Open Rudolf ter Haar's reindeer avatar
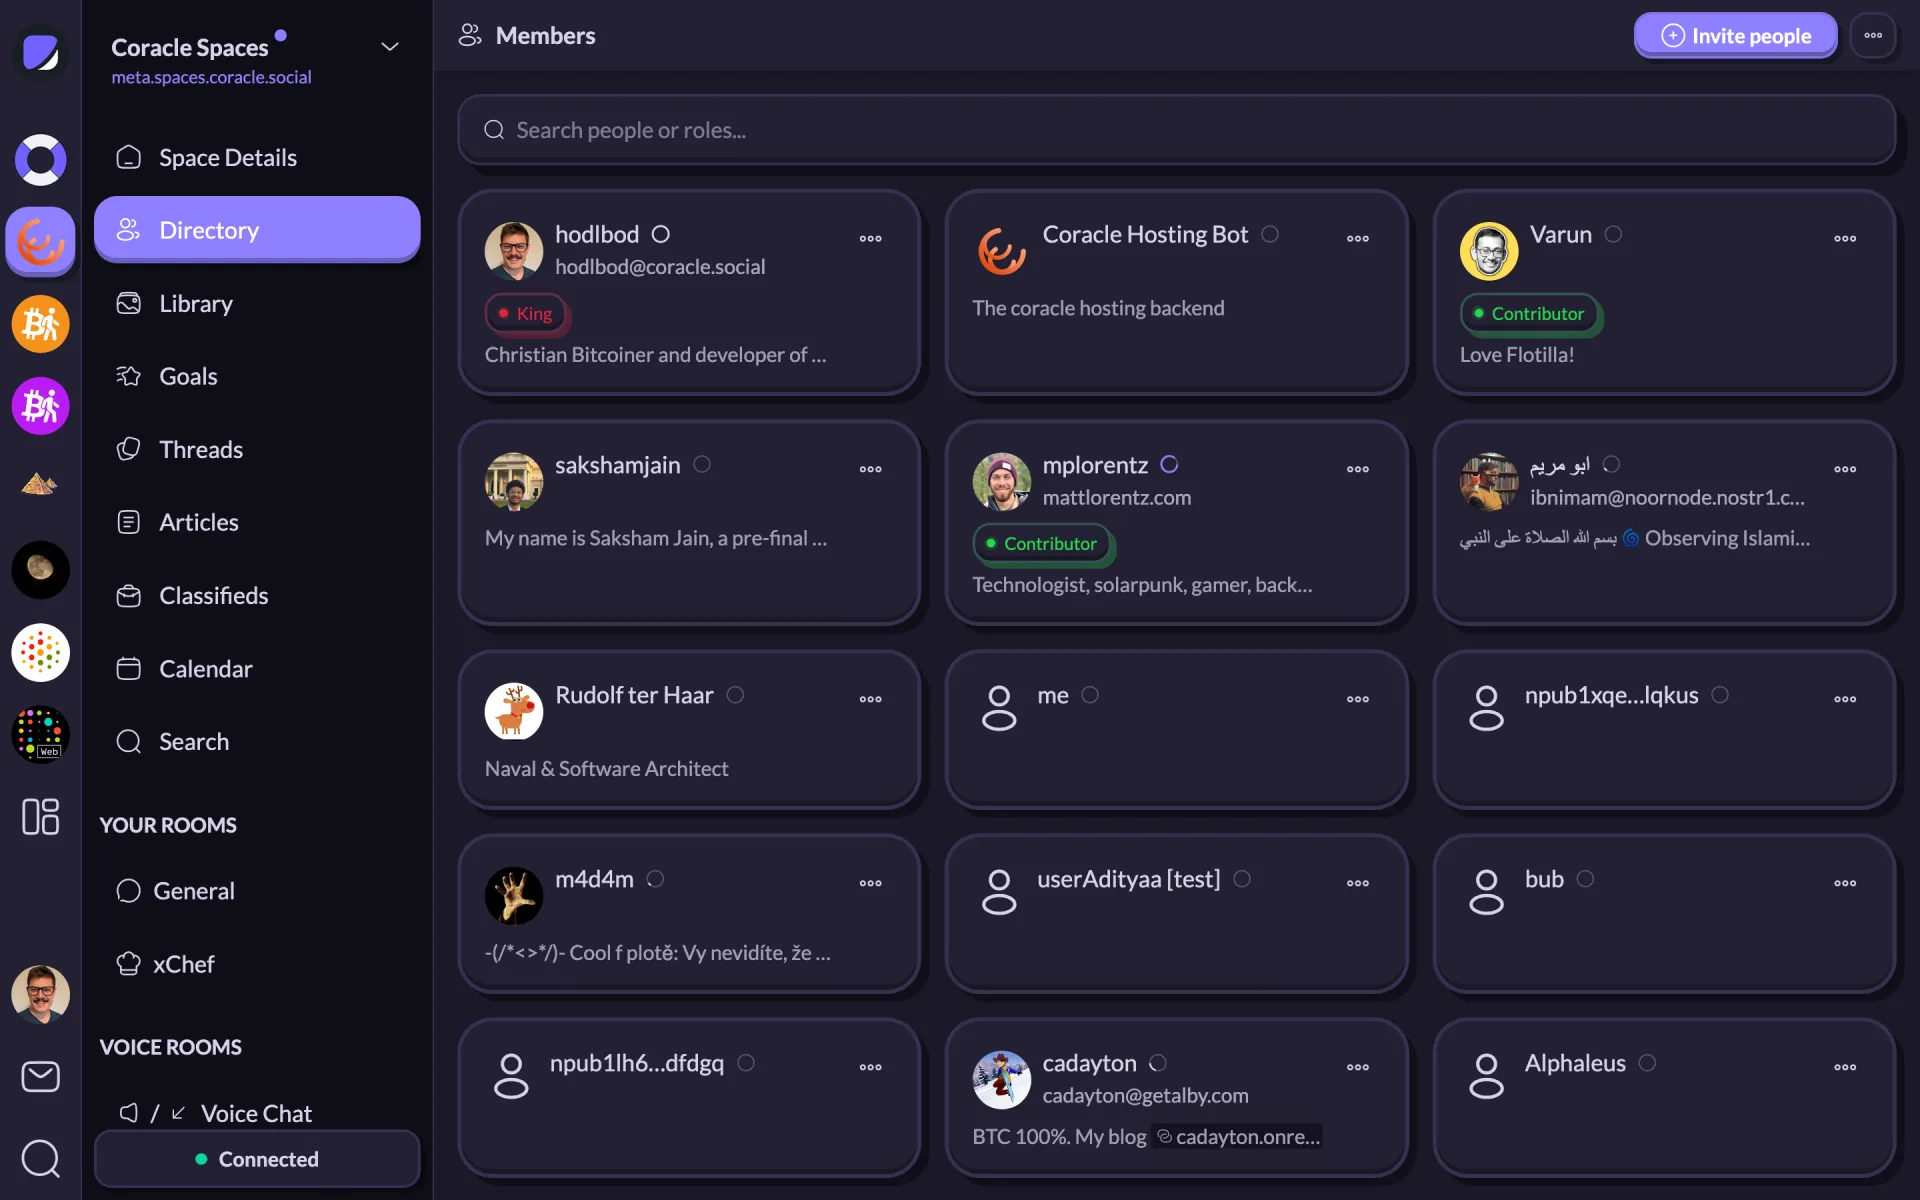Screen dimensions: 1920x1200 [514, 711]
